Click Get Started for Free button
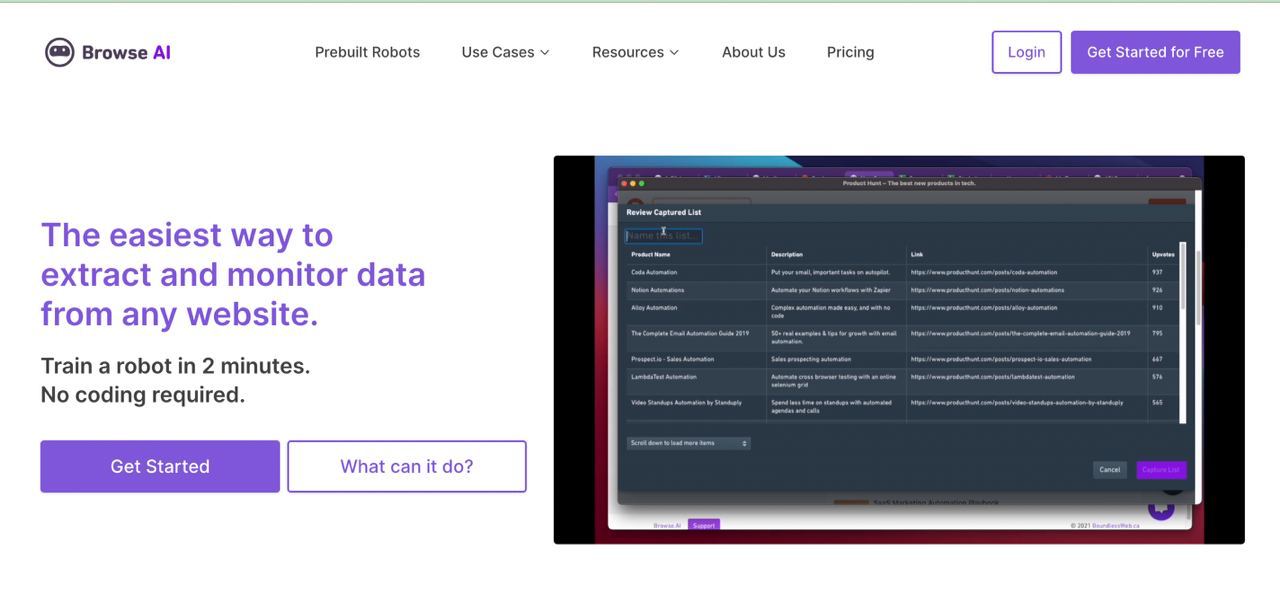Image resolution: width=1280 pixels, height=595 pixels. point(1155,52)
